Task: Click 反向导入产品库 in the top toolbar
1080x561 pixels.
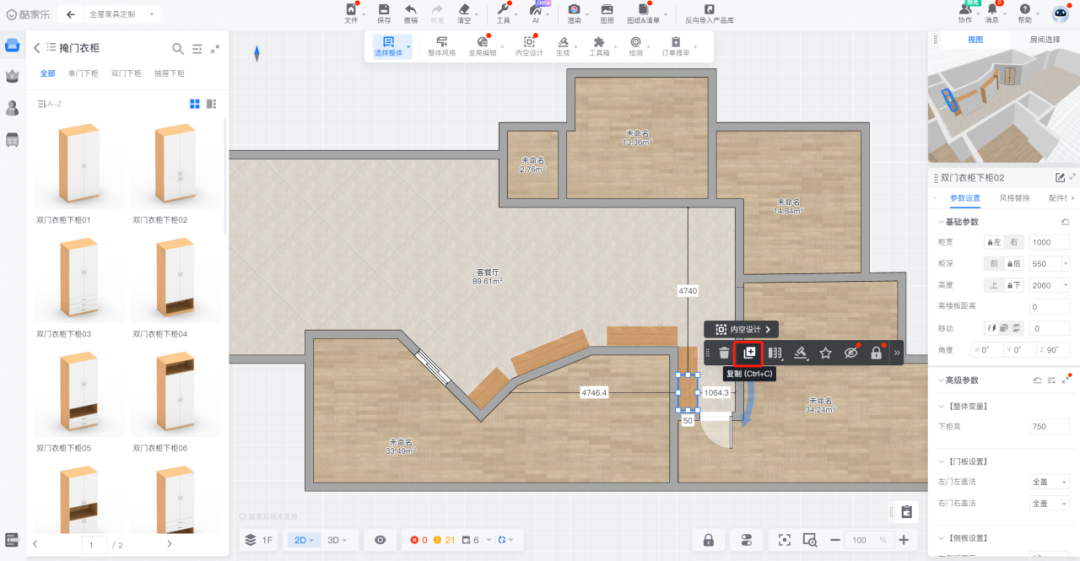Action: point(709,14)
